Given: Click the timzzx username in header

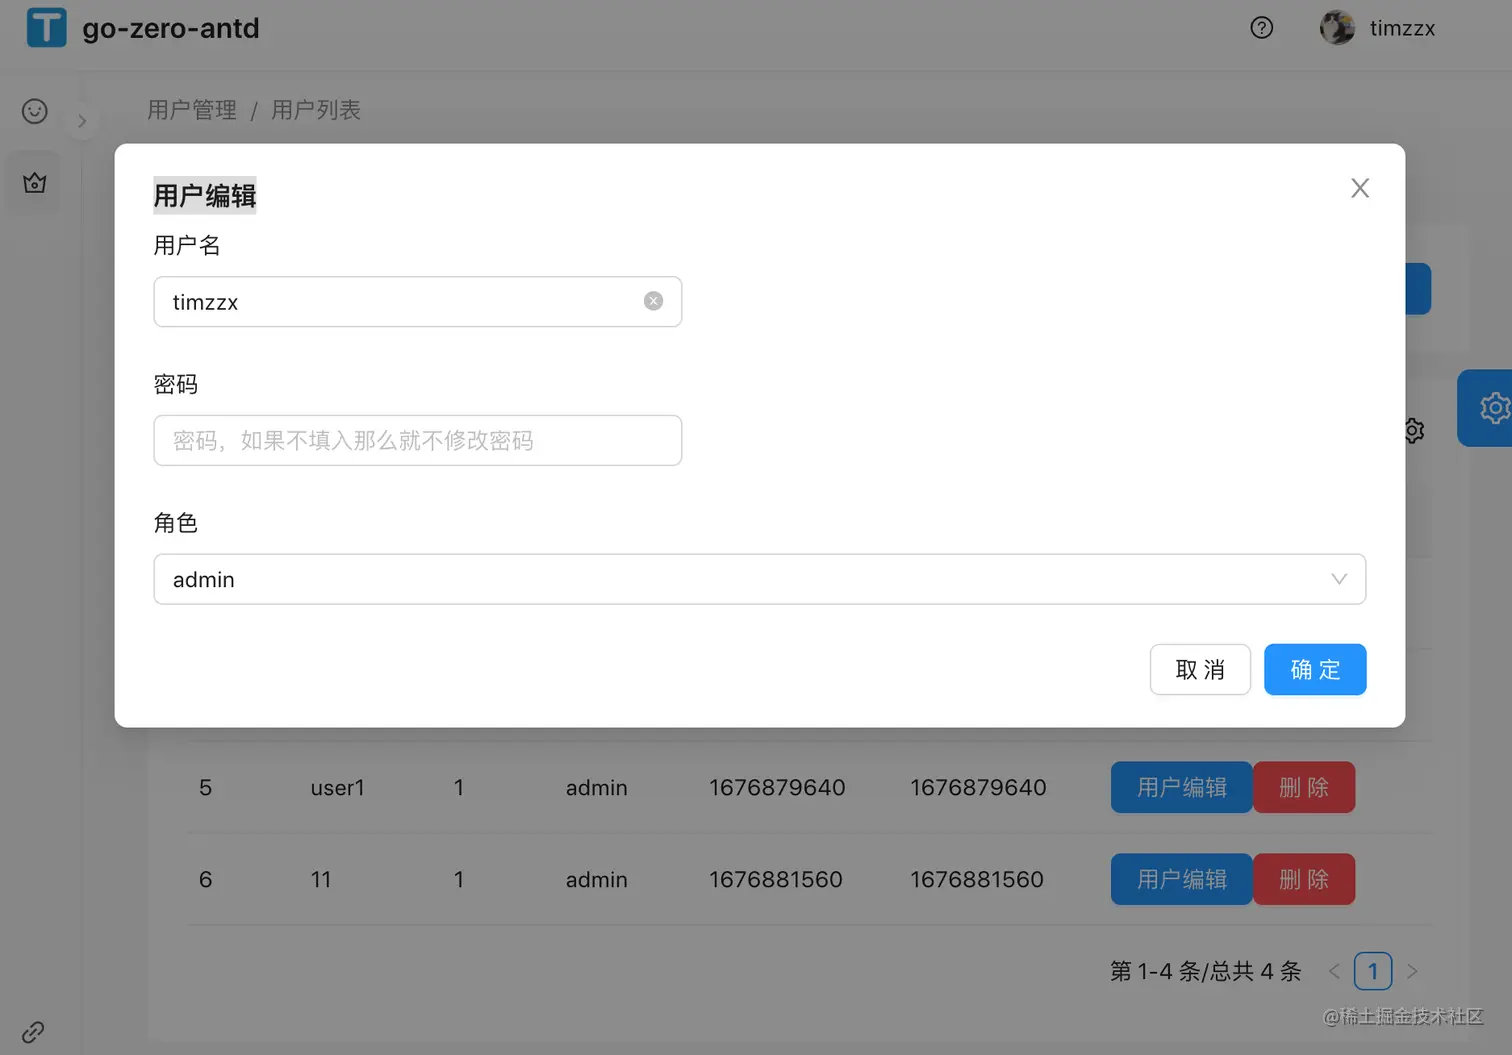Looking at the screenshot, I should (1402, 28).
